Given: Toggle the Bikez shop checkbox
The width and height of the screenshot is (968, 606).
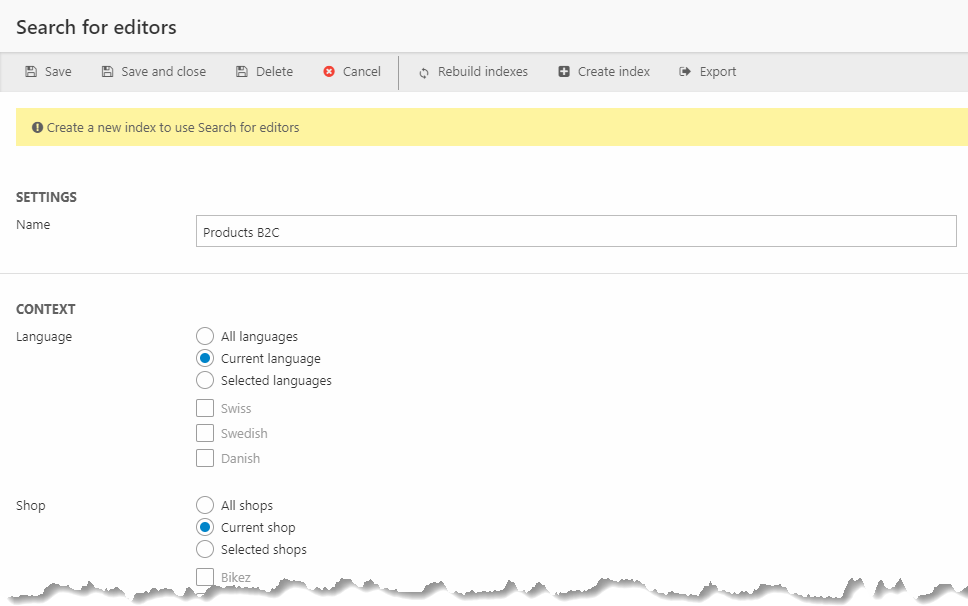Looking at the screenshot, I should 205,575.
